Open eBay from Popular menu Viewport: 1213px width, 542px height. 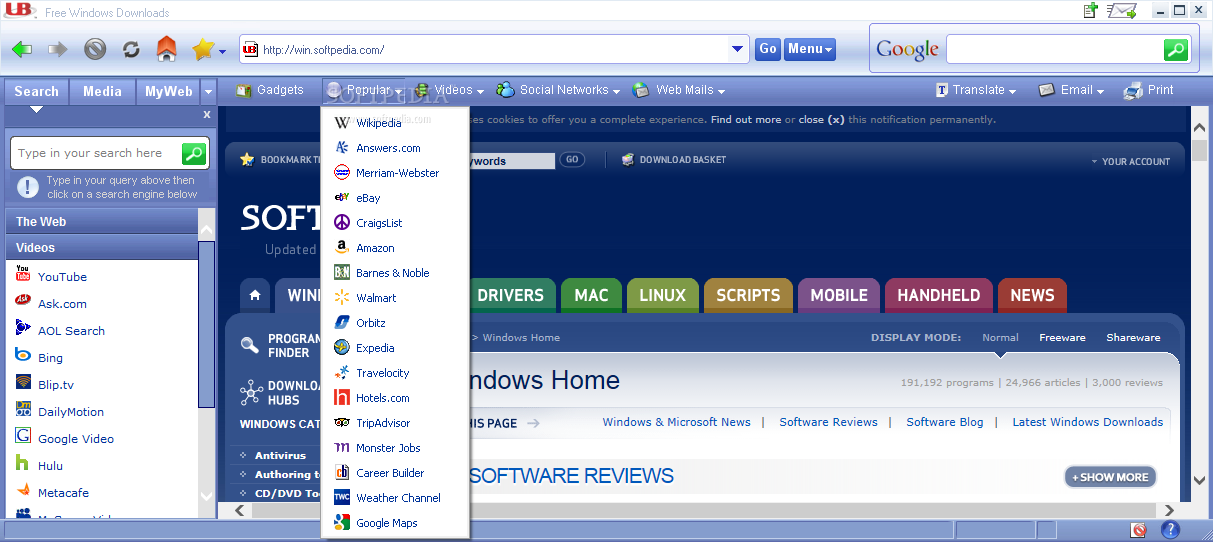pyautogui.click(x=395, y=198)
